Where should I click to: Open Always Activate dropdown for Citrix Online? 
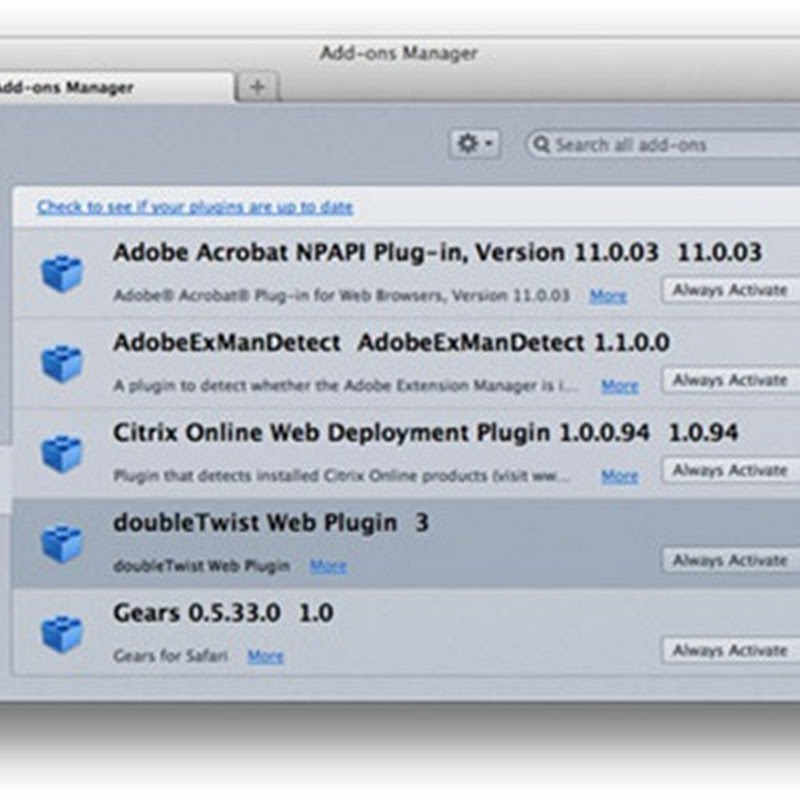[x=731, y=470]
